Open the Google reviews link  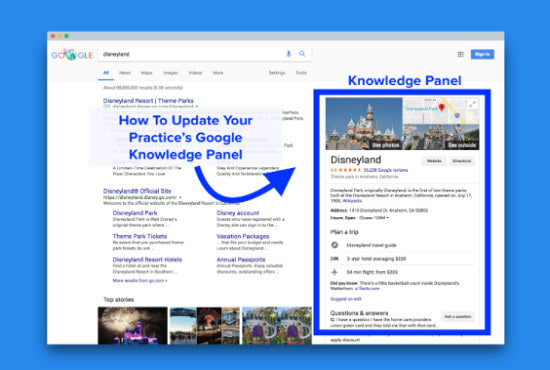point(385,170)
